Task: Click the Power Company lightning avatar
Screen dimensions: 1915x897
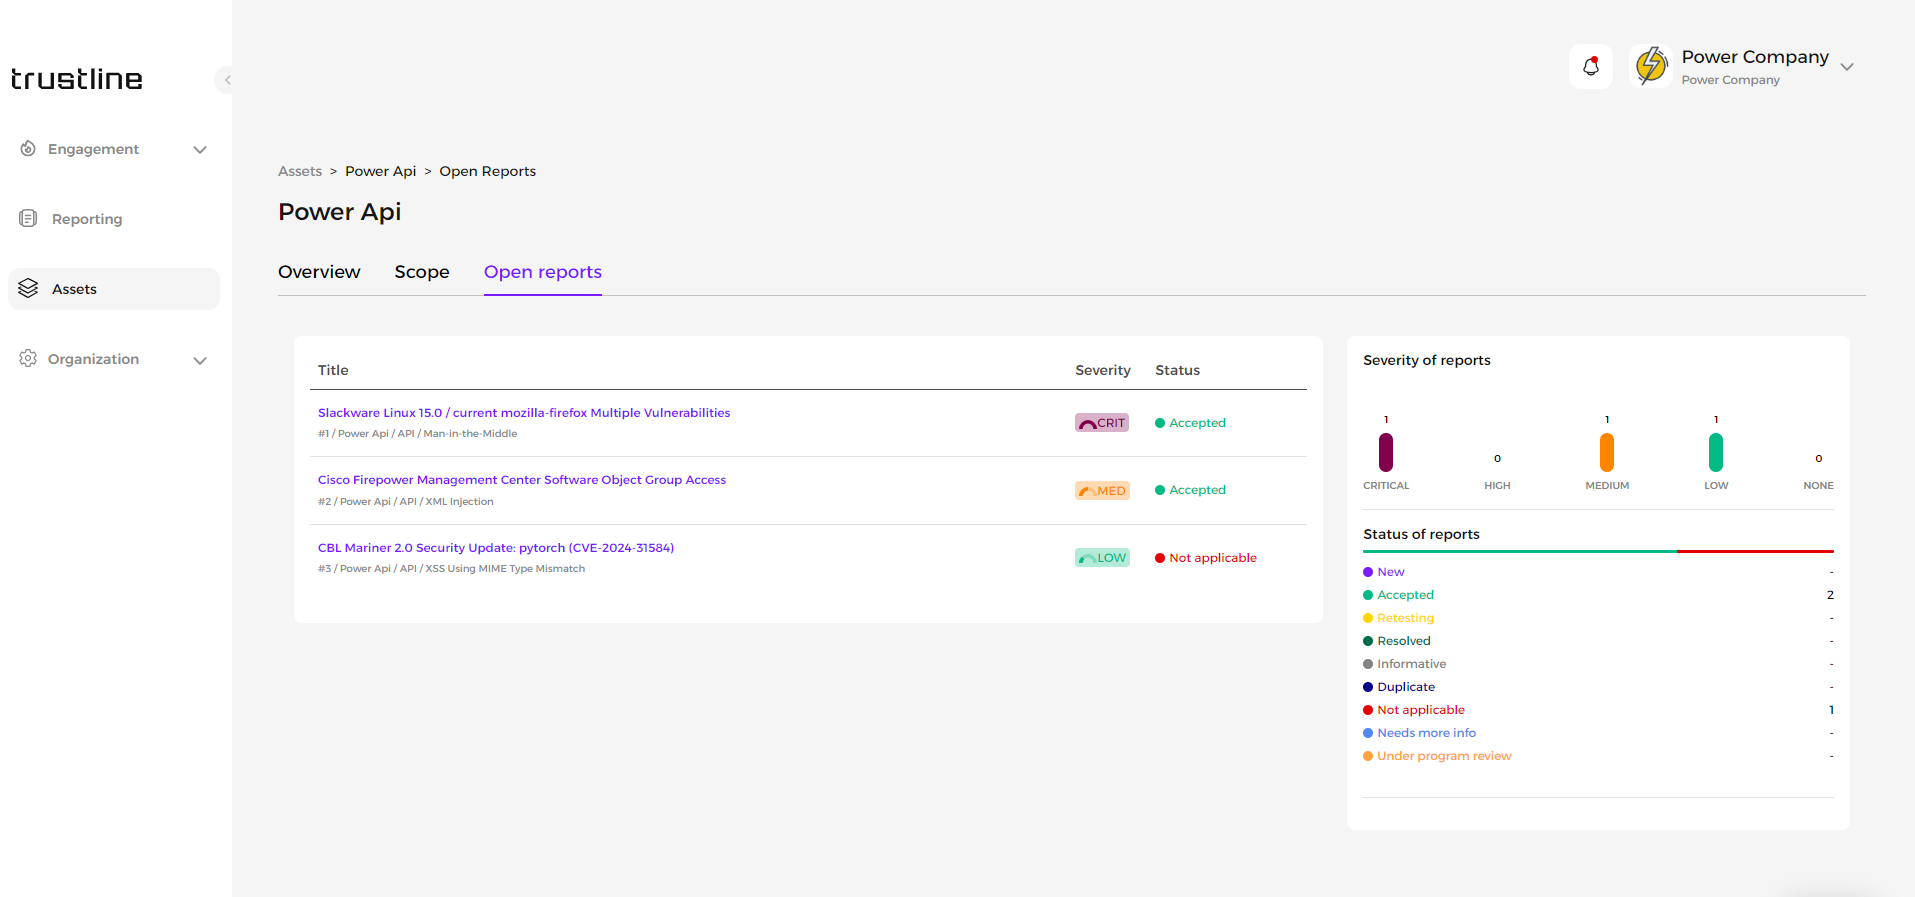Action: 1651,67
